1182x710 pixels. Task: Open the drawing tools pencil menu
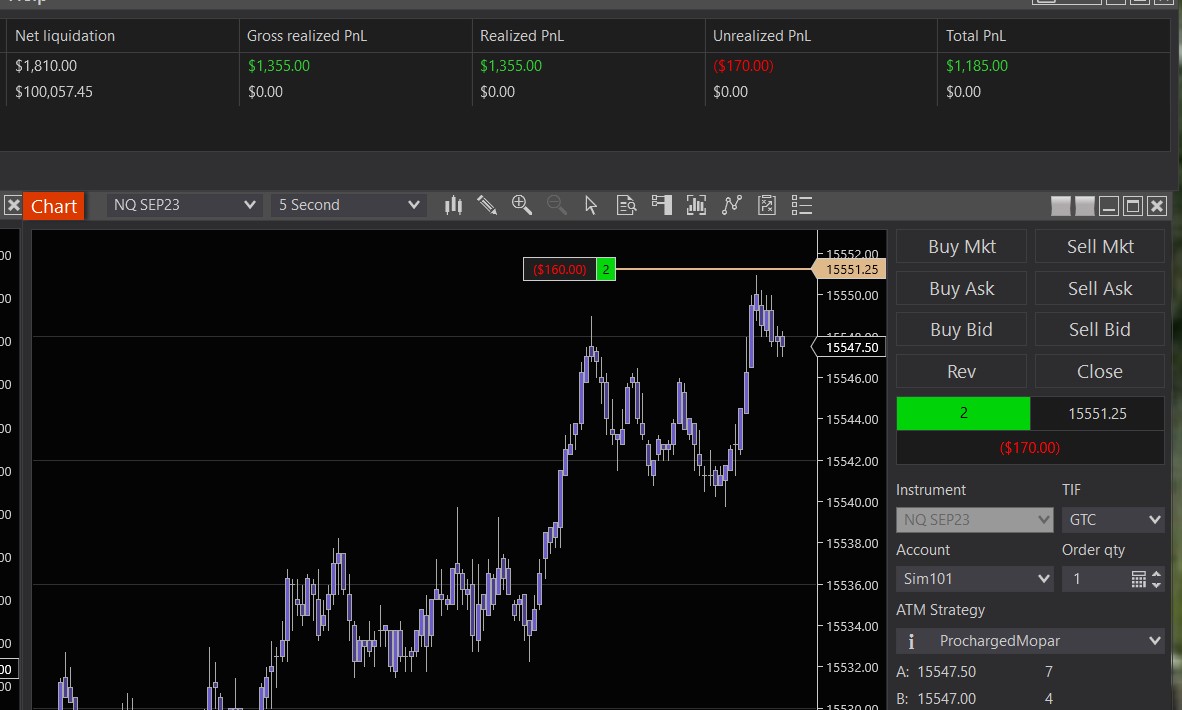(487, 205)
